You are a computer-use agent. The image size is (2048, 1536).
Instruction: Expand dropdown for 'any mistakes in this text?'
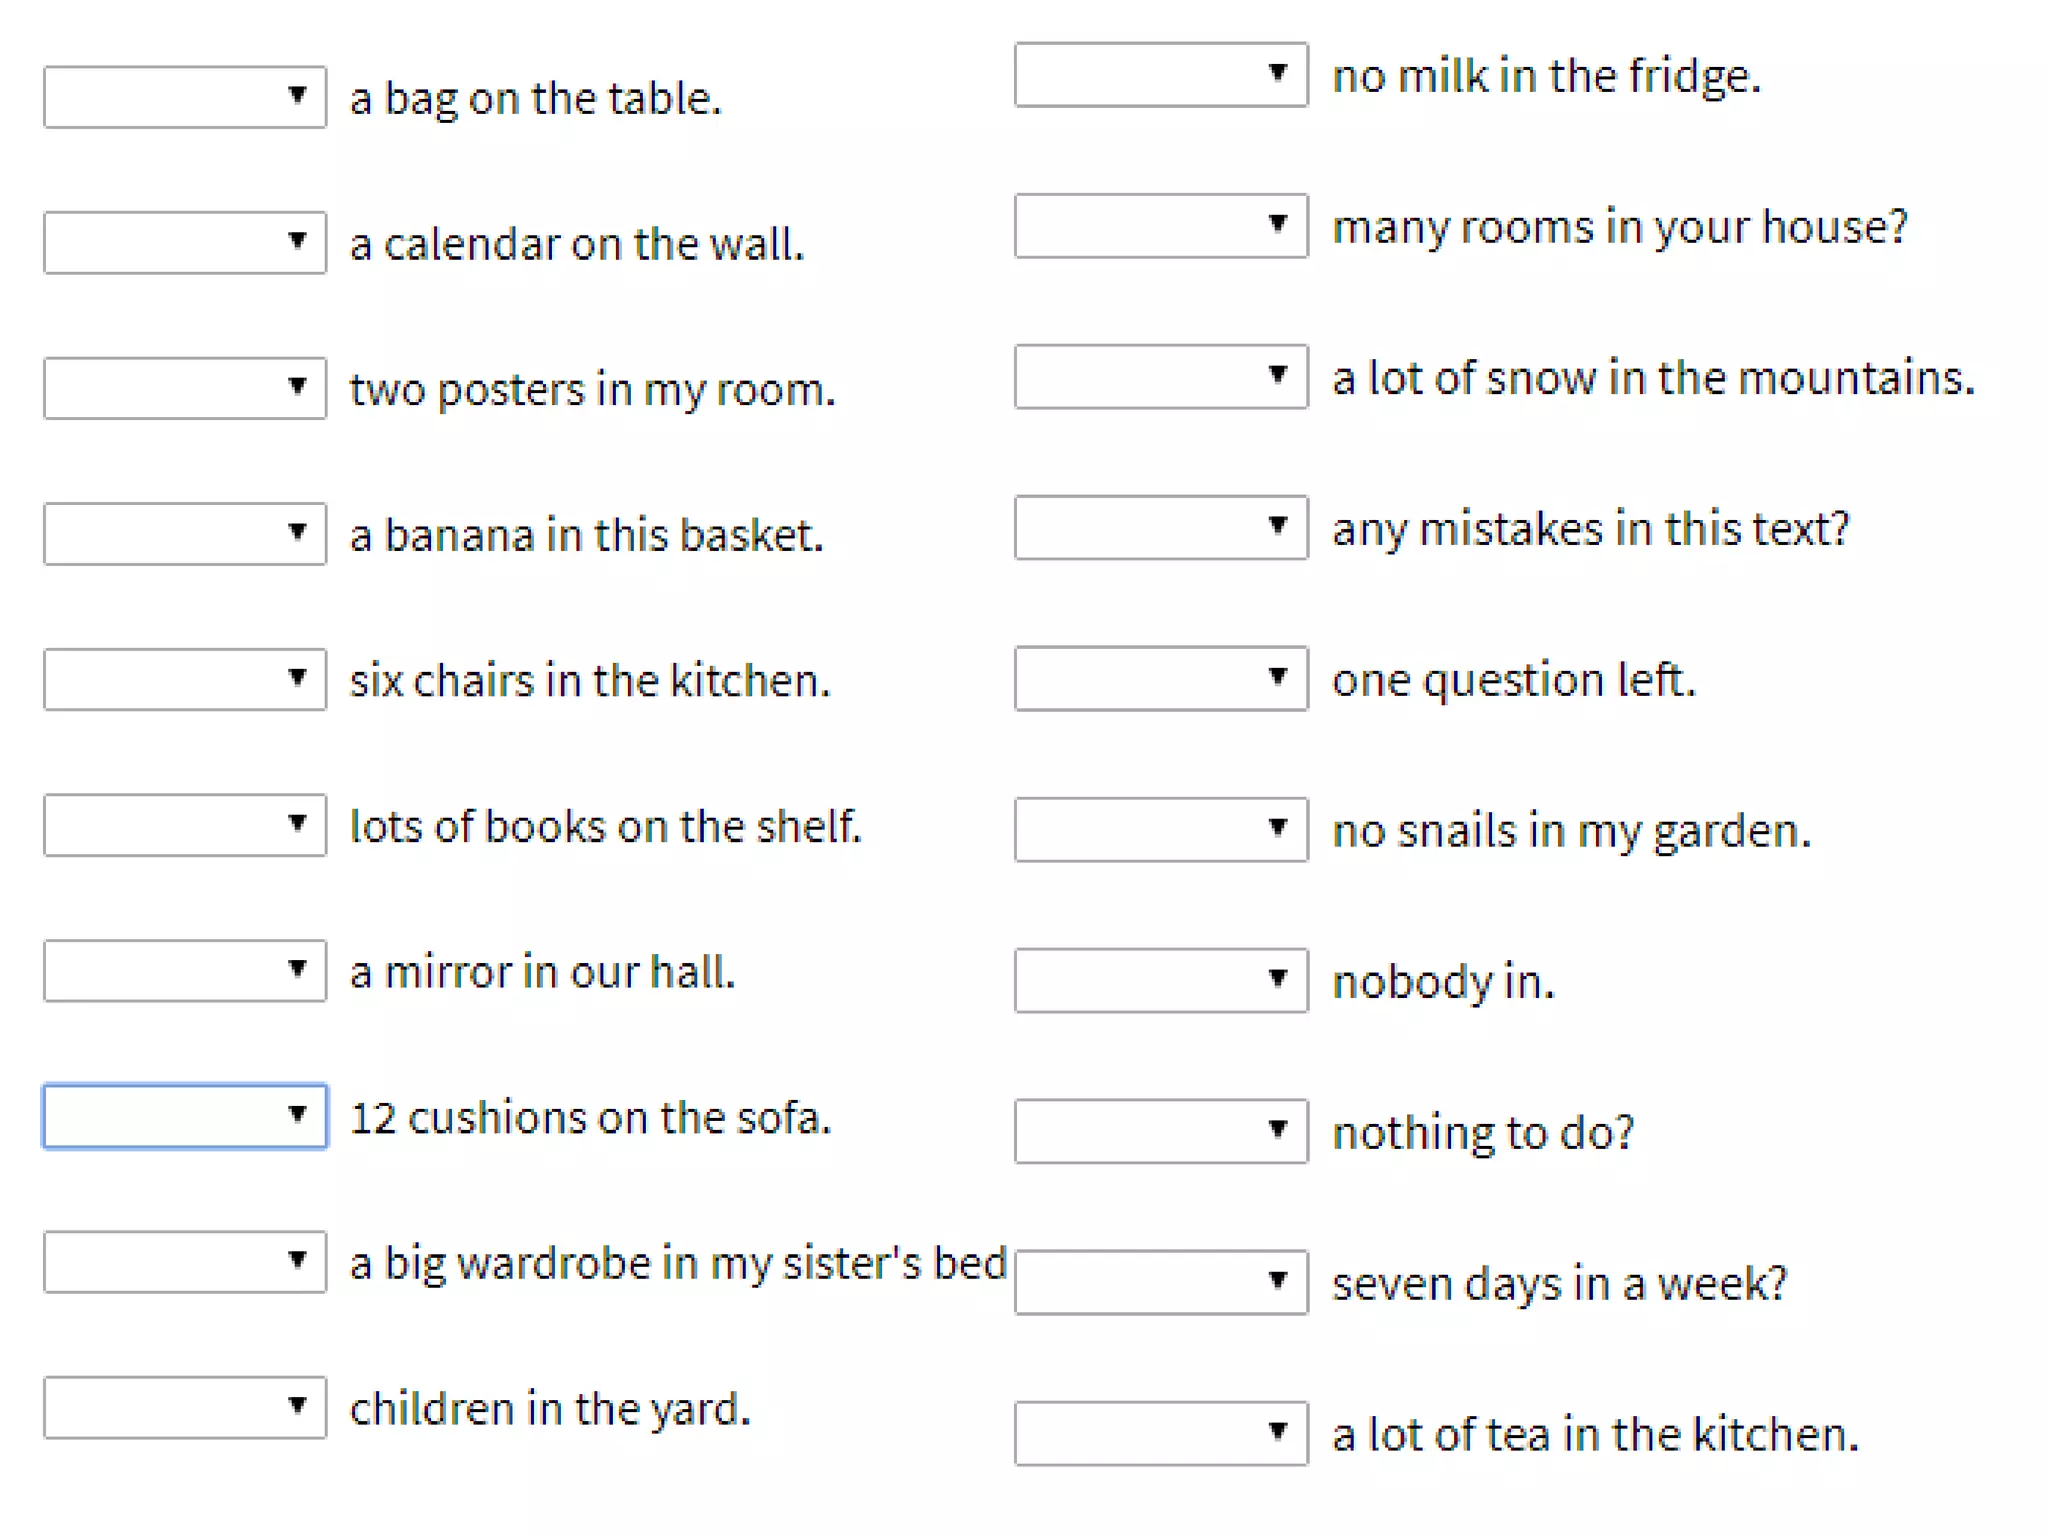[x=1161, y=528]
